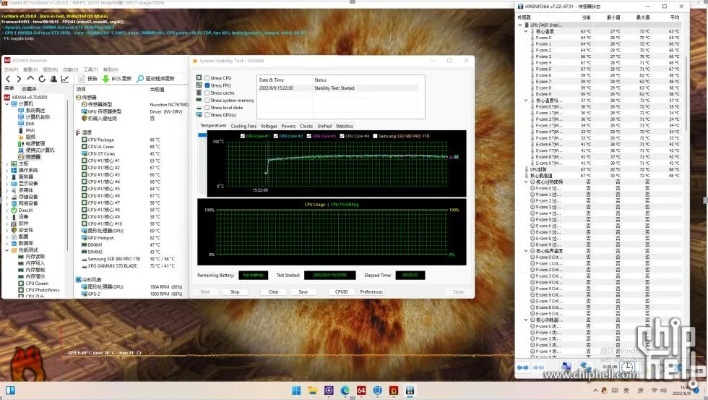Image resolution: width=708 pixels, height=400 pixels.
Task: Toggle the Stress FPU checkbox
Action: click(x=206, y=86)
